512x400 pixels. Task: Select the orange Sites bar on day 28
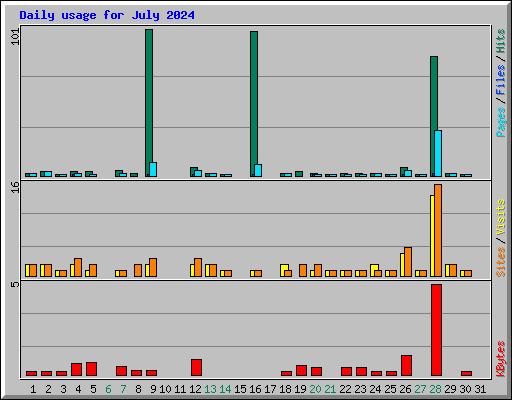point(438,230)
